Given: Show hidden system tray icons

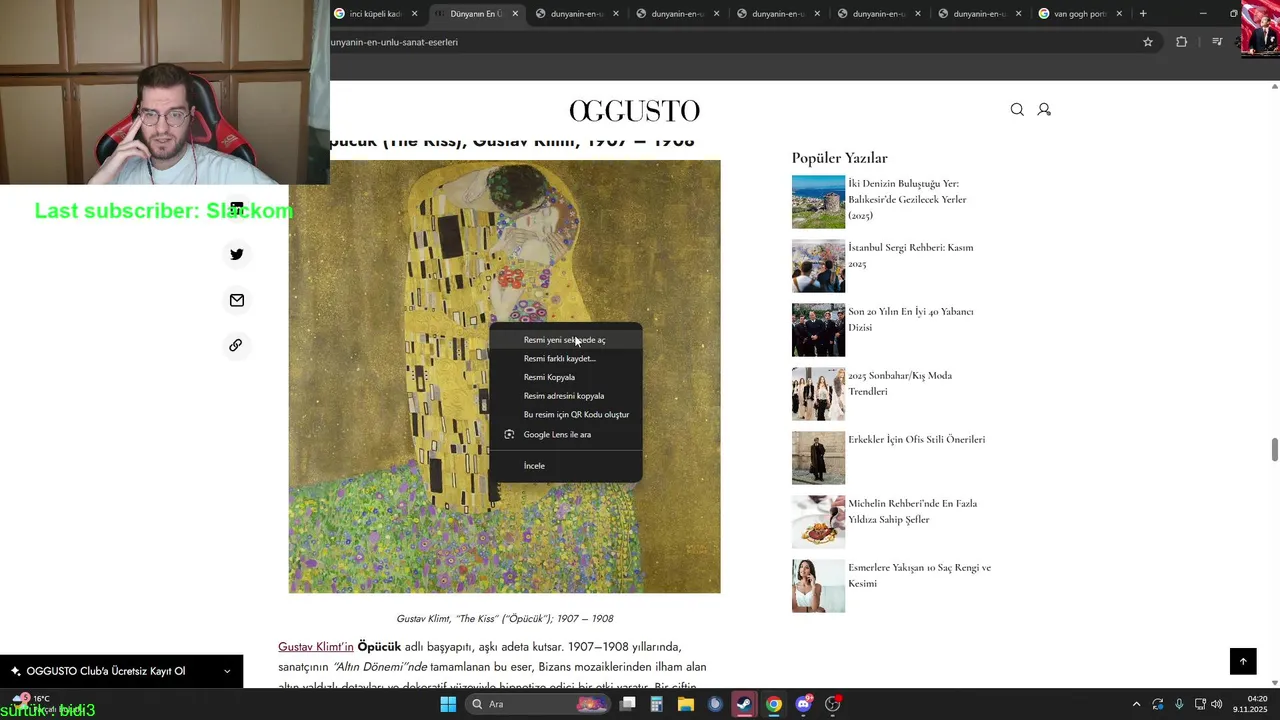Looking at the screenshot, I should pos(1136,704).
